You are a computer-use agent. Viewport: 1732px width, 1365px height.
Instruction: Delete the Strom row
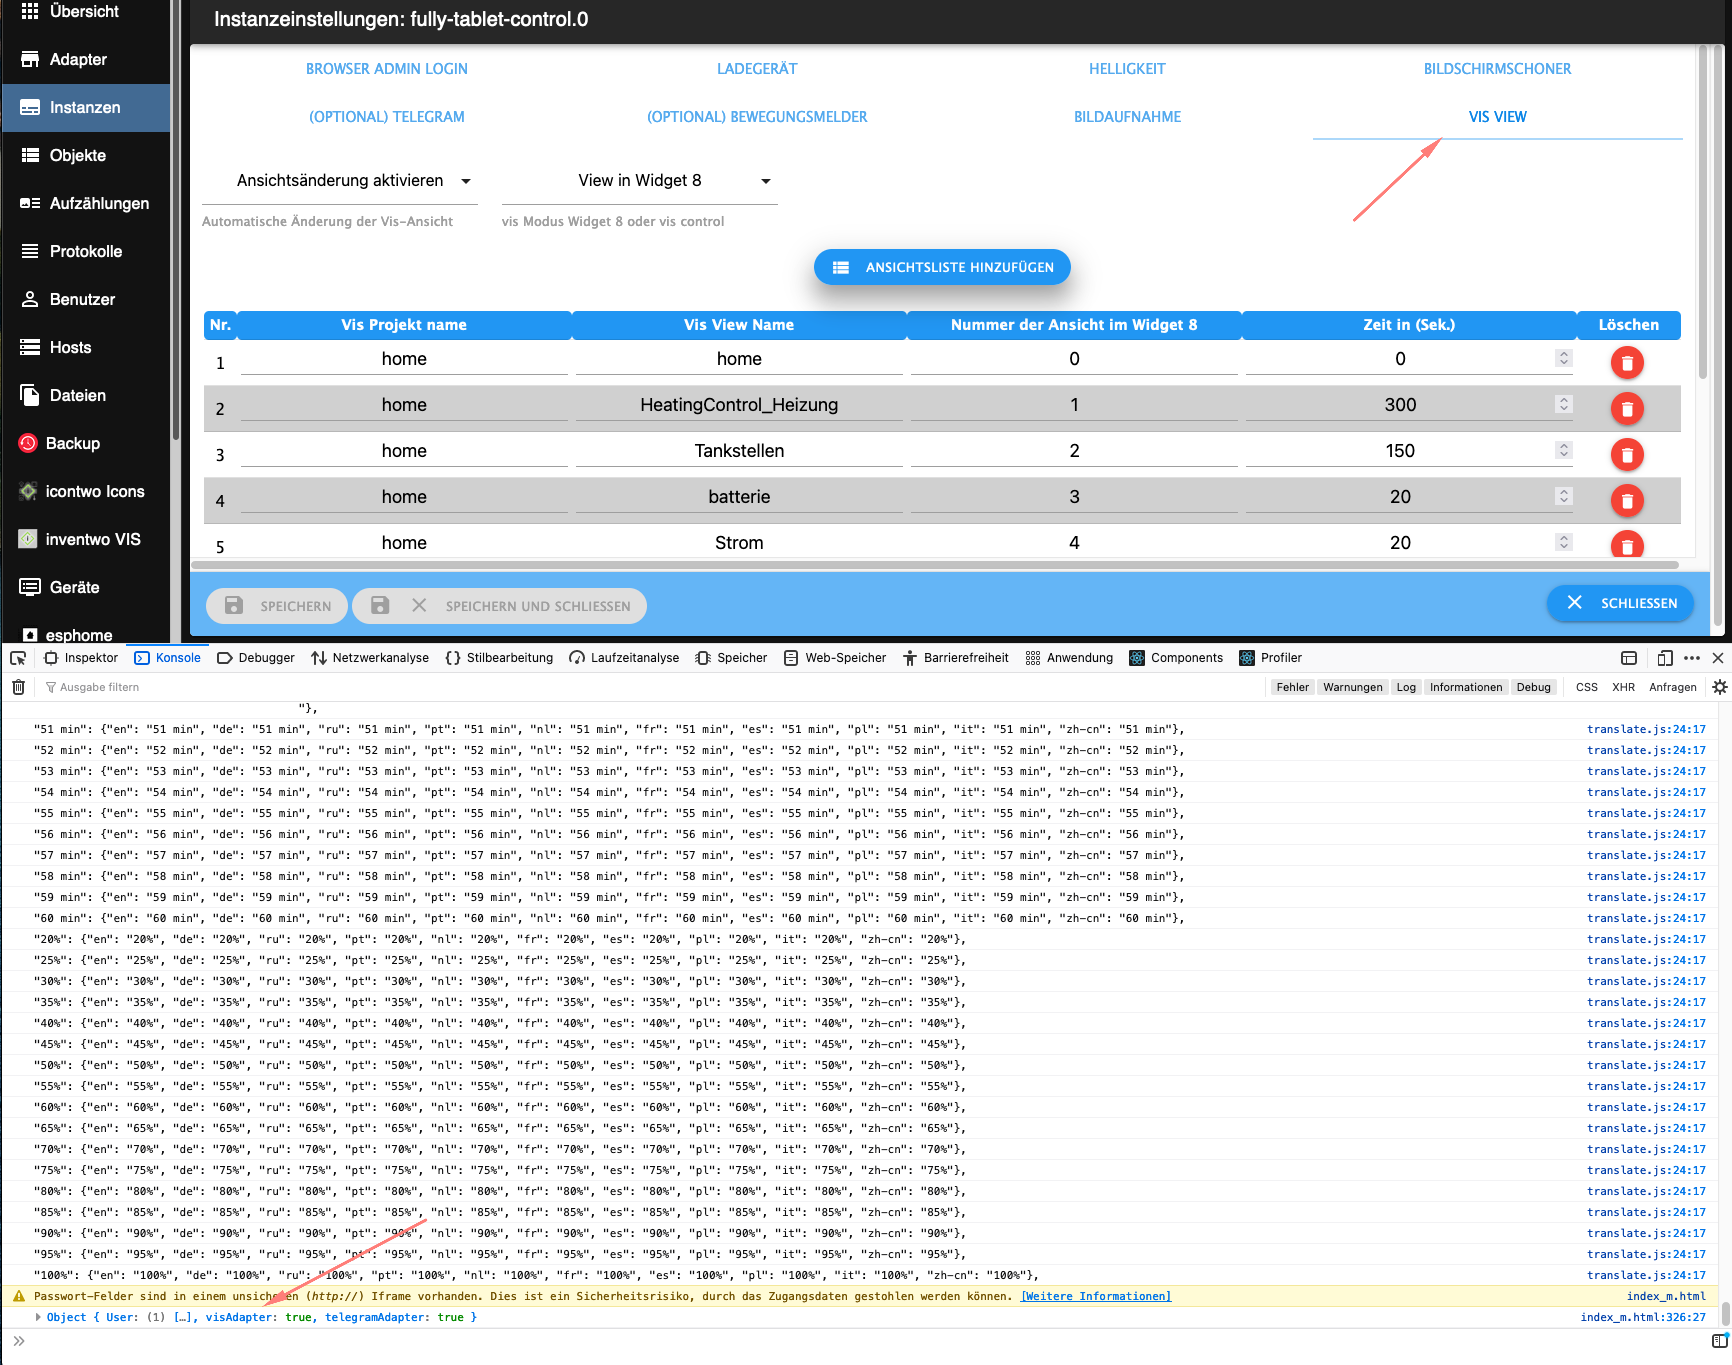[x=1627, y=545]
